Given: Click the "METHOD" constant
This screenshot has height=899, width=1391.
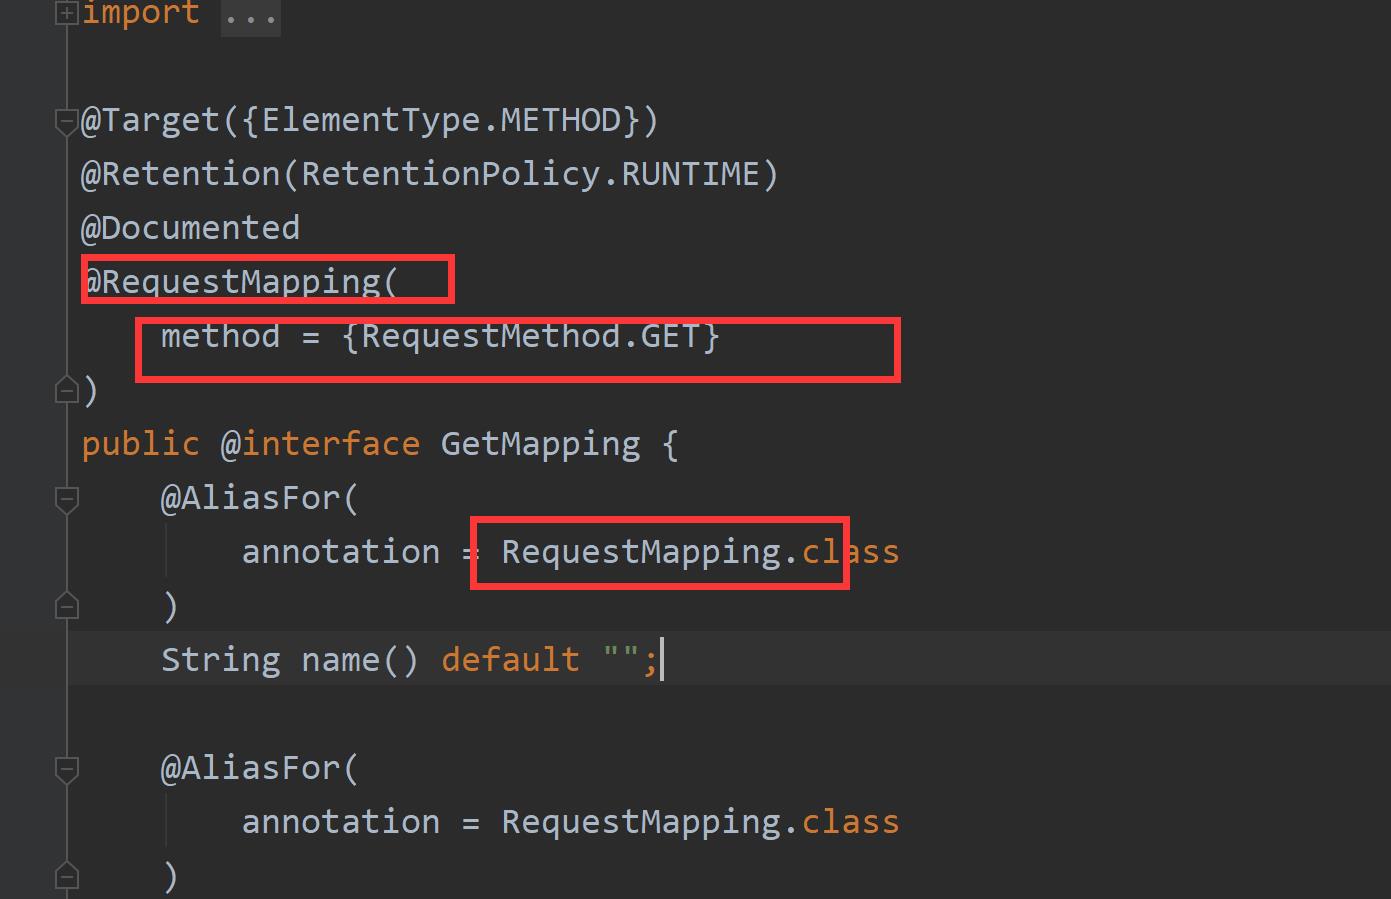Looking at the screenshot, I should pos(560,120).
